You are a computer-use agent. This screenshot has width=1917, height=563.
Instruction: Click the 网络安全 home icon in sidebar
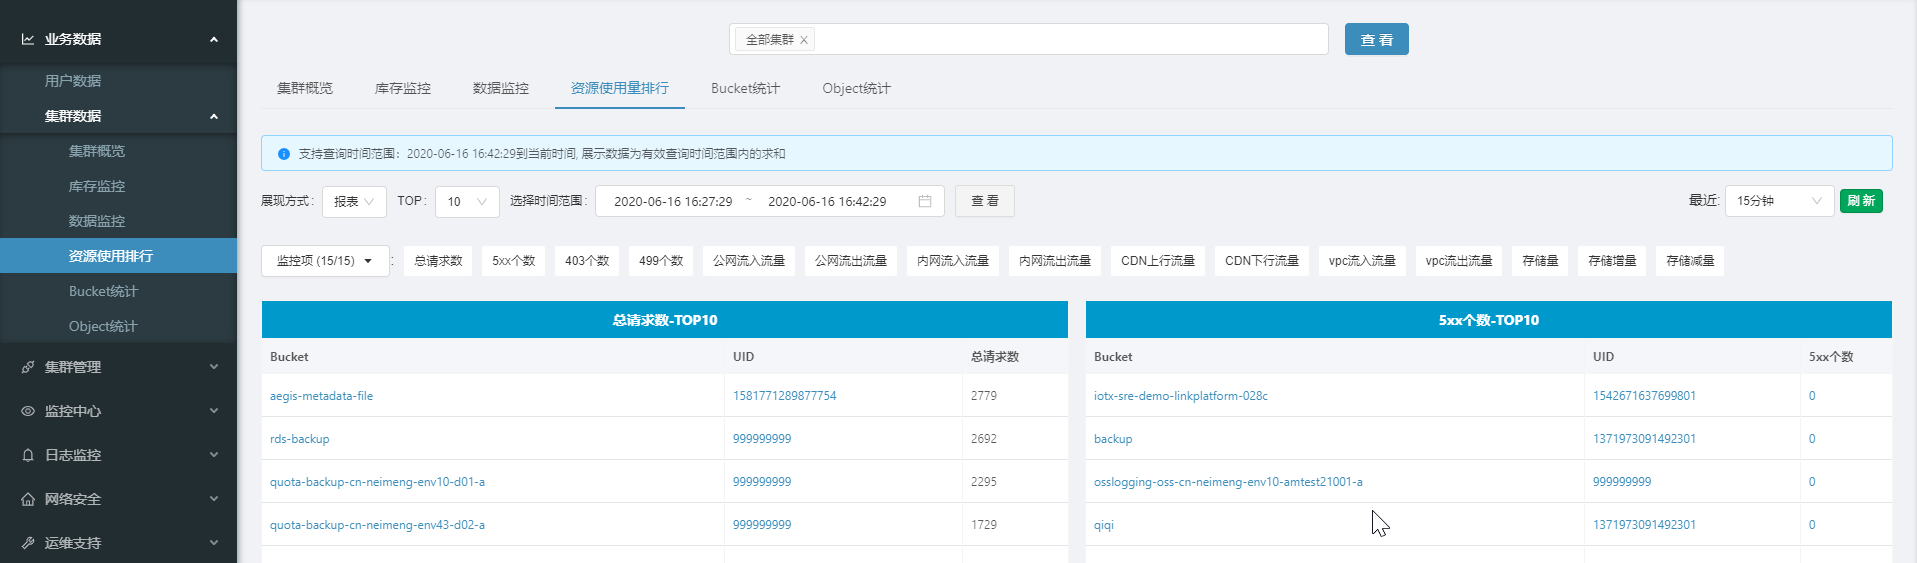(28, 499)
